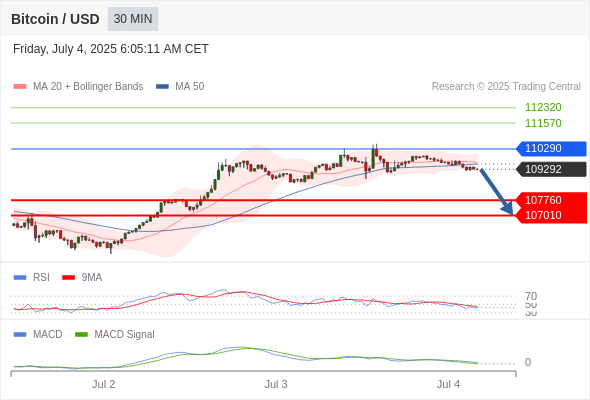Click the MA 50 blue legend swatch
Viewport: 590px width, 400px height.
pos(162,87)
